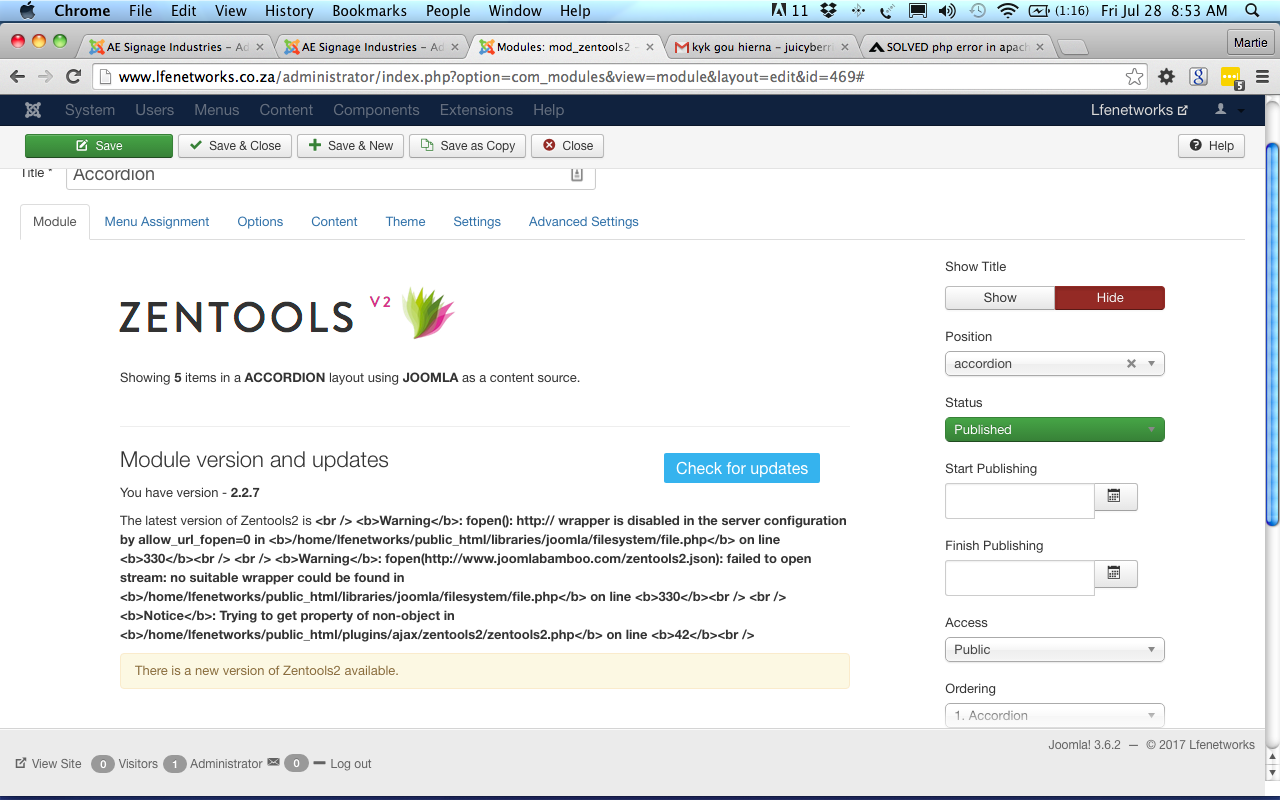The width and height of the screenshot is (1280, 800).
Task: Open the settings gear extension
Action: coord(1166,77)
